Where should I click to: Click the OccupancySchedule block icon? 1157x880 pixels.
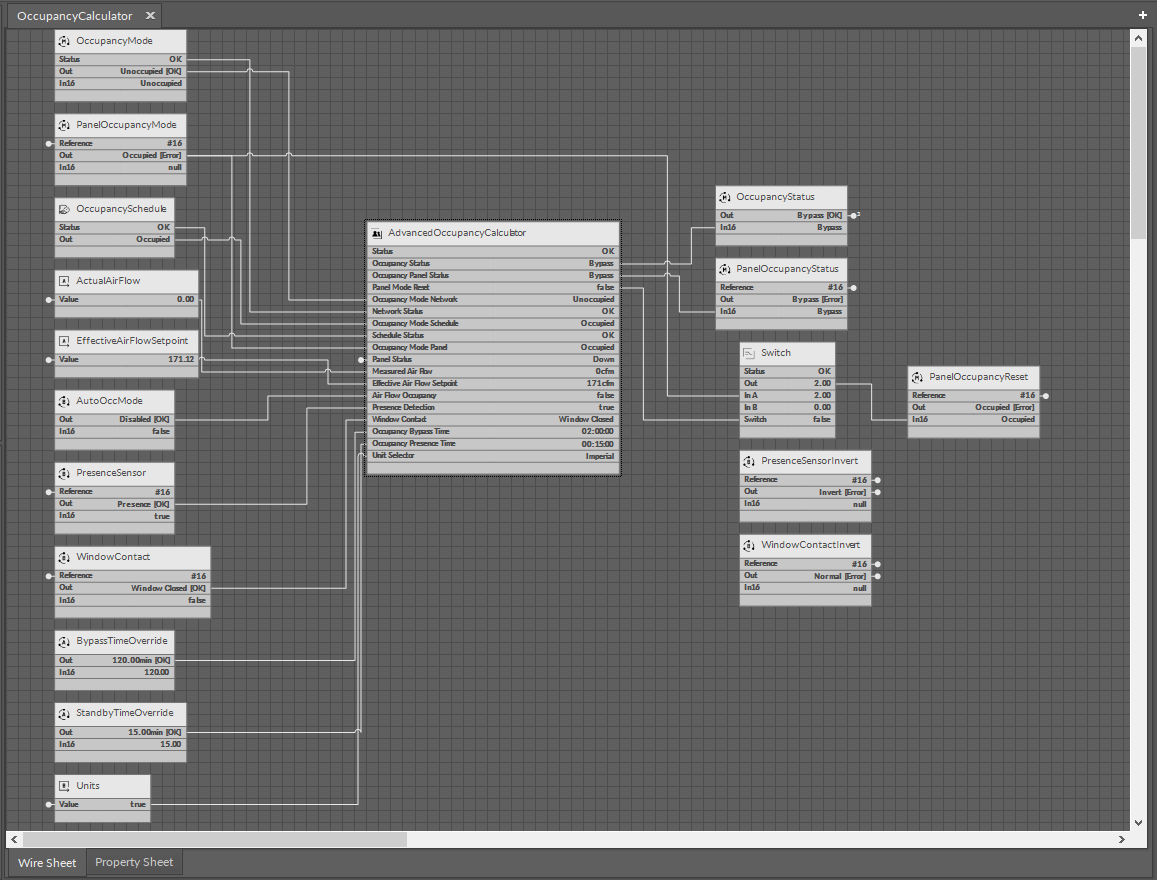(64, 209)
